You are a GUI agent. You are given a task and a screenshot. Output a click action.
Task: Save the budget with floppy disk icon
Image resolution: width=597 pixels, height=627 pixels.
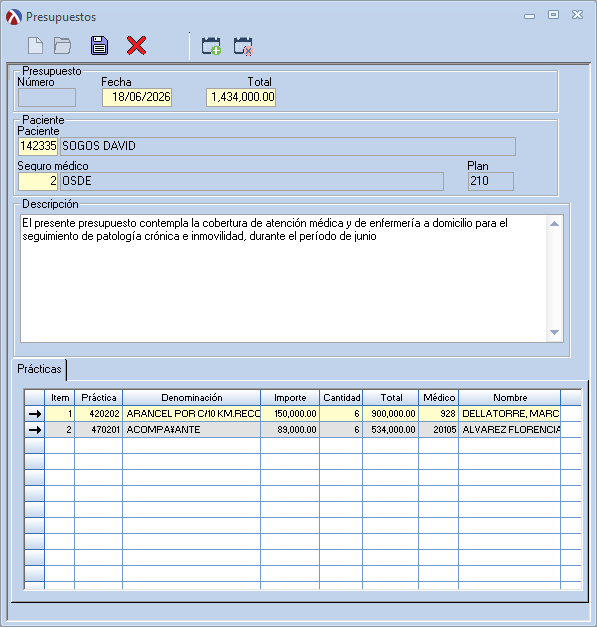(x=99, y=45)
